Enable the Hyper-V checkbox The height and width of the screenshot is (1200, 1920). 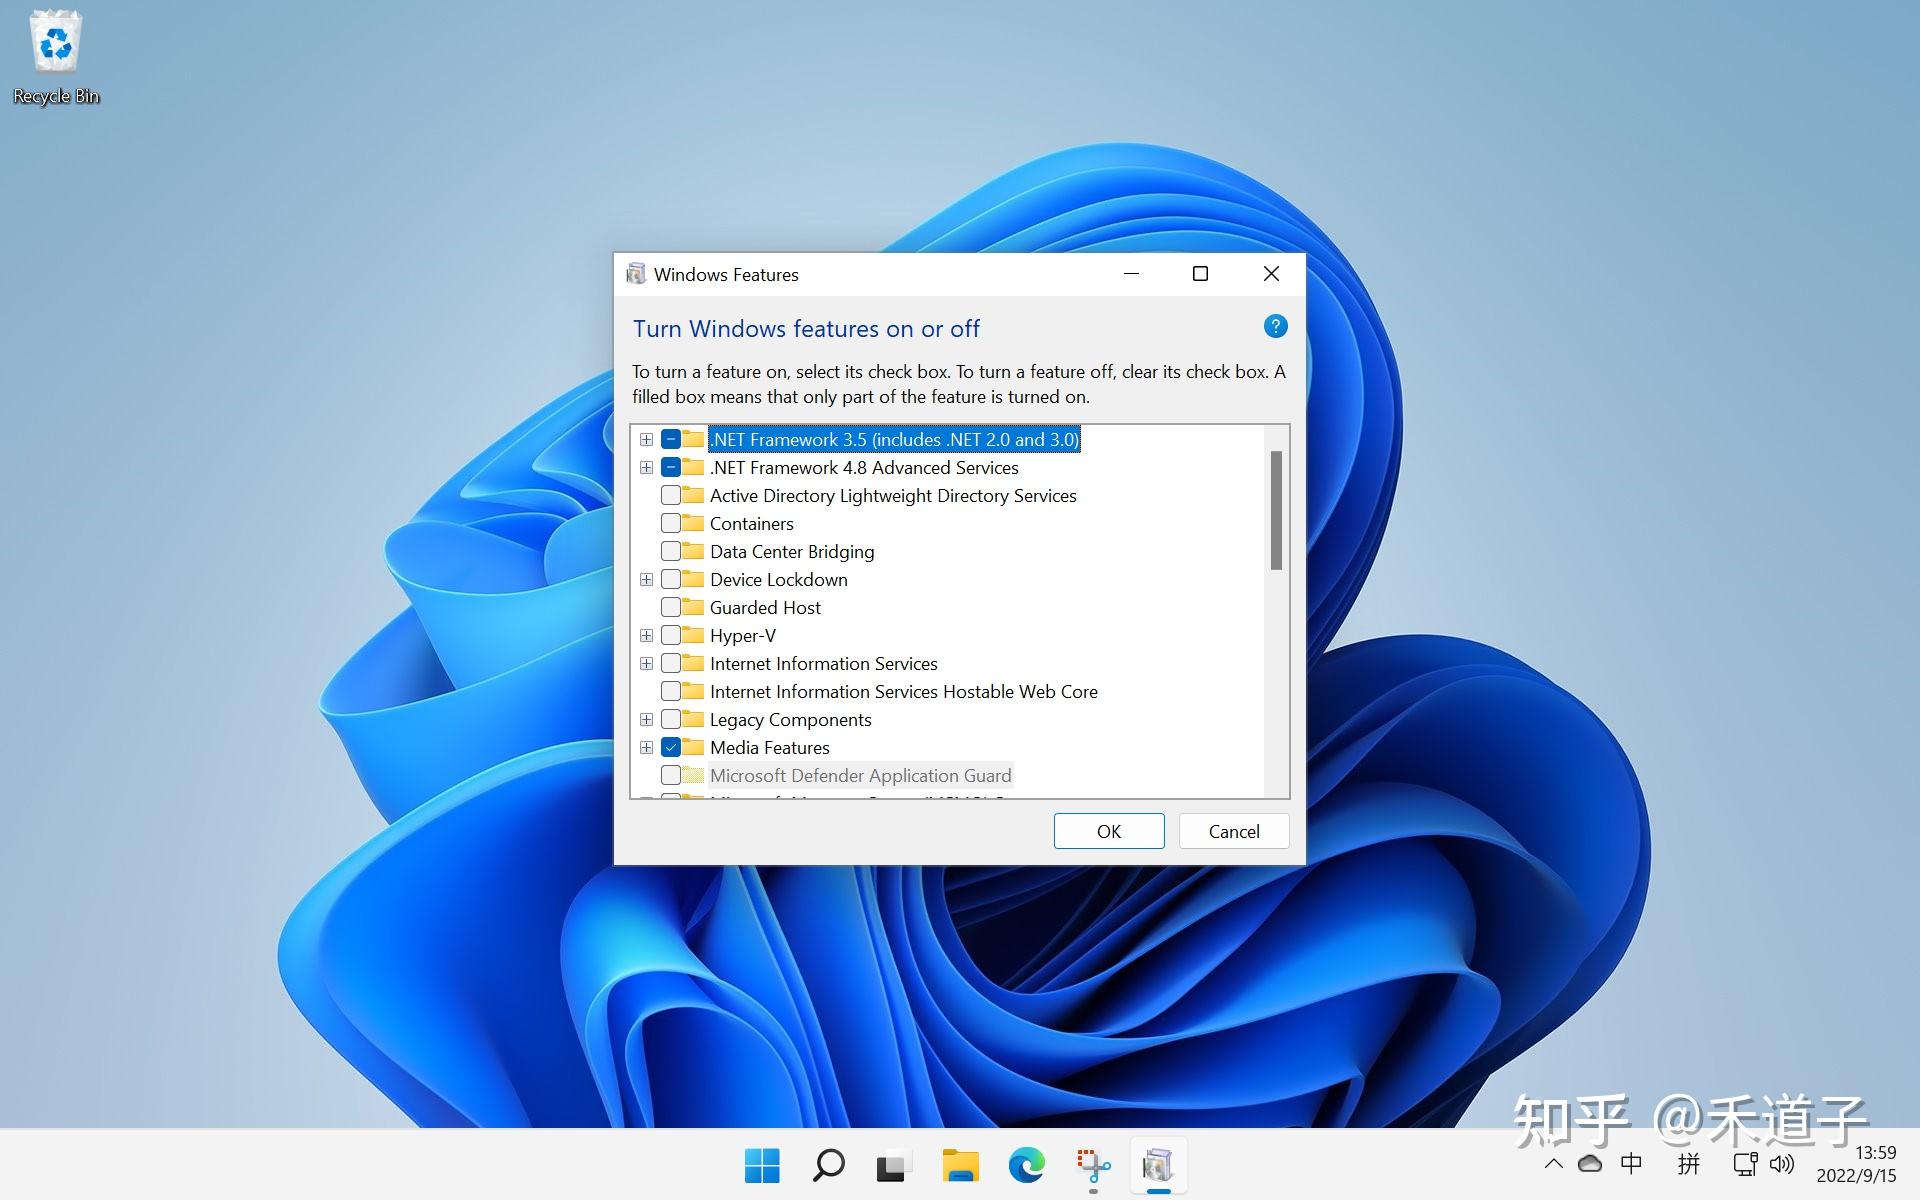click(x=671, y=635)
